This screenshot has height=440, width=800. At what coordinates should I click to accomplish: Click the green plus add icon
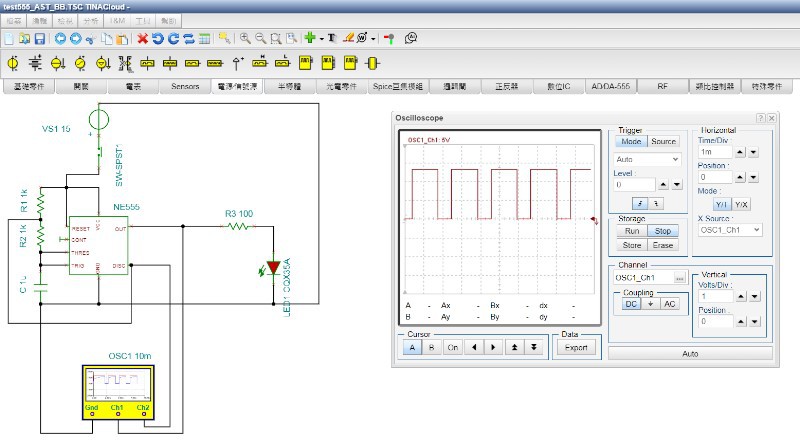pyautogui.click(x=309, y=38)
